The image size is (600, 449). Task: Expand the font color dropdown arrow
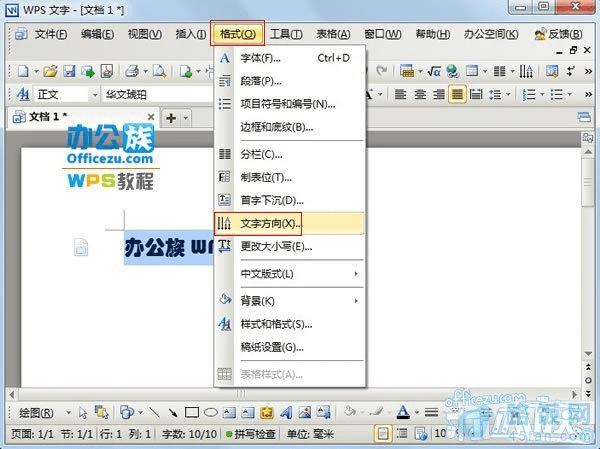tap(417, 413)
